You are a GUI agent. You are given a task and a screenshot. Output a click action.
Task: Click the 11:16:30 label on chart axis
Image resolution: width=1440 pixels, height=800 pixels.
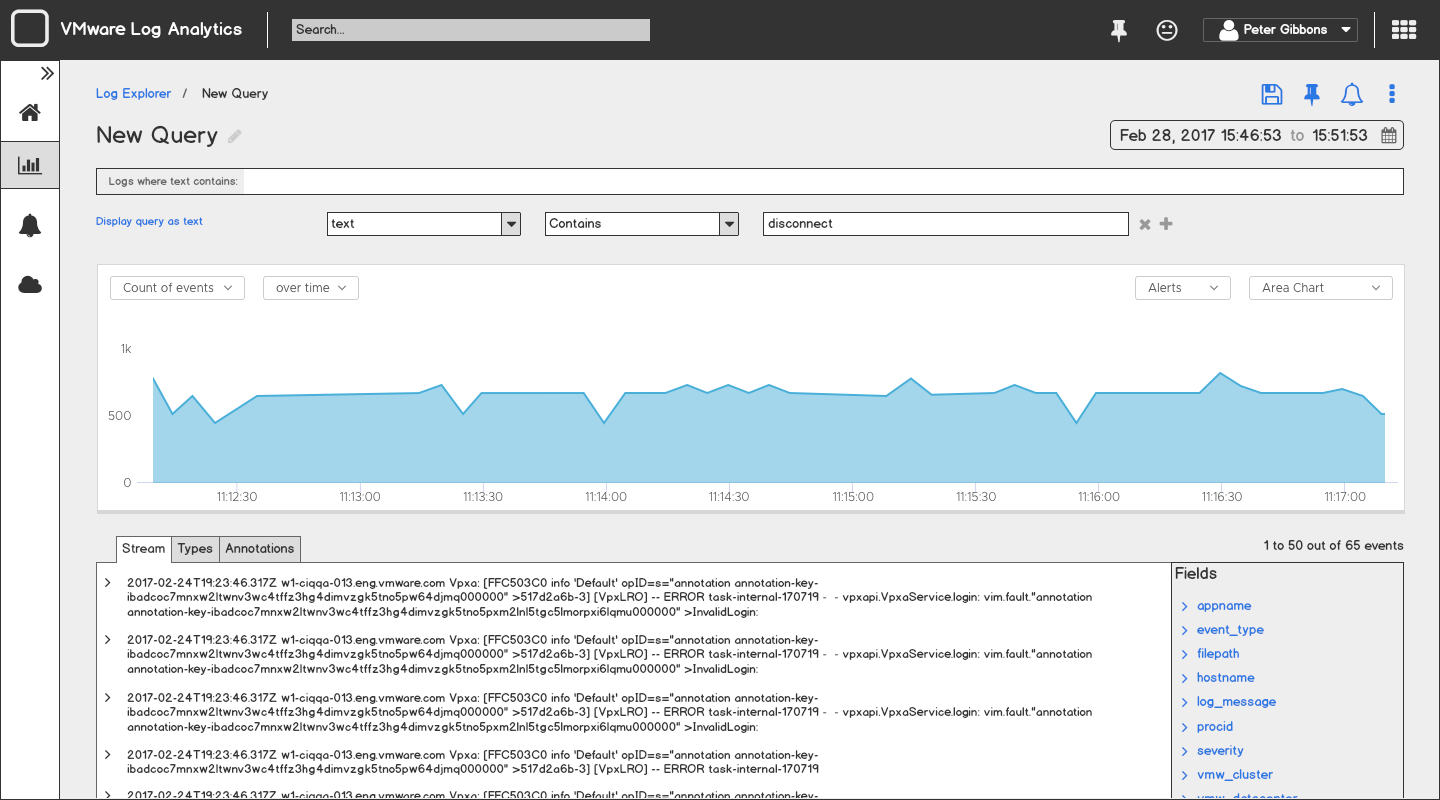pyautogui.click(x=1222, y=497)
